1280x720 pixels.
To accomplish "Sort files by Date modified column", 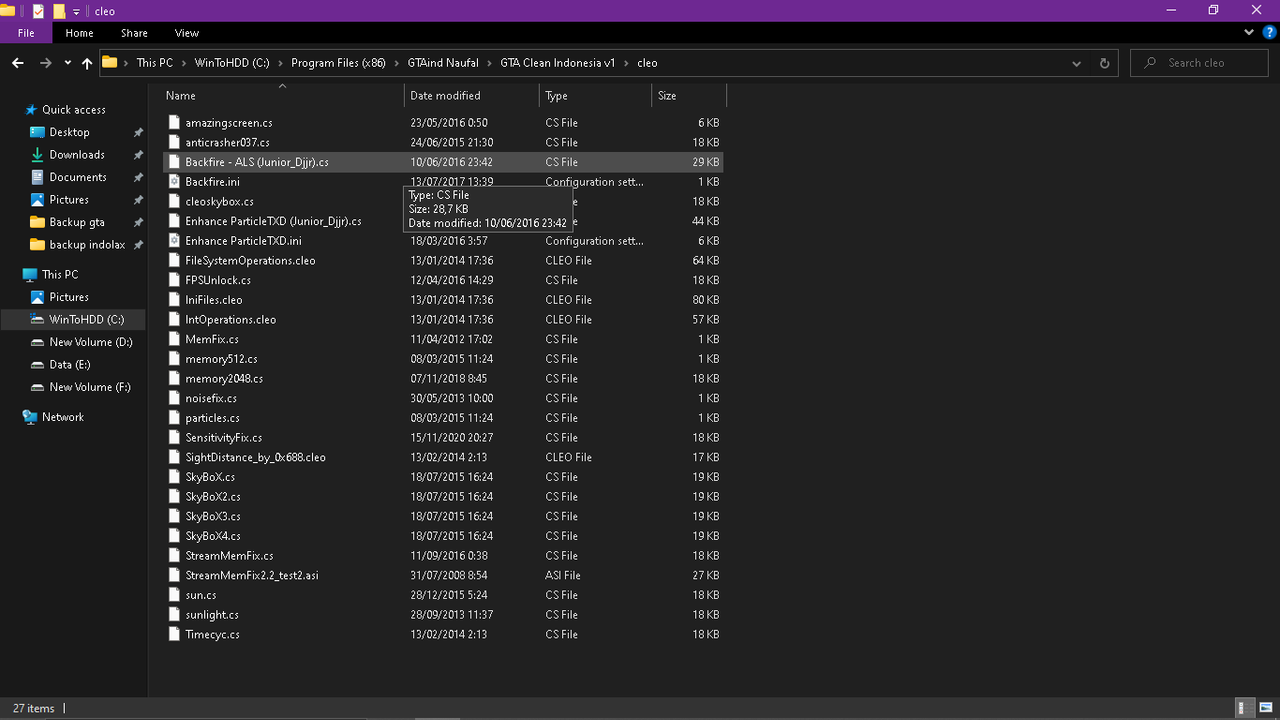I will [x=472, y=96].
